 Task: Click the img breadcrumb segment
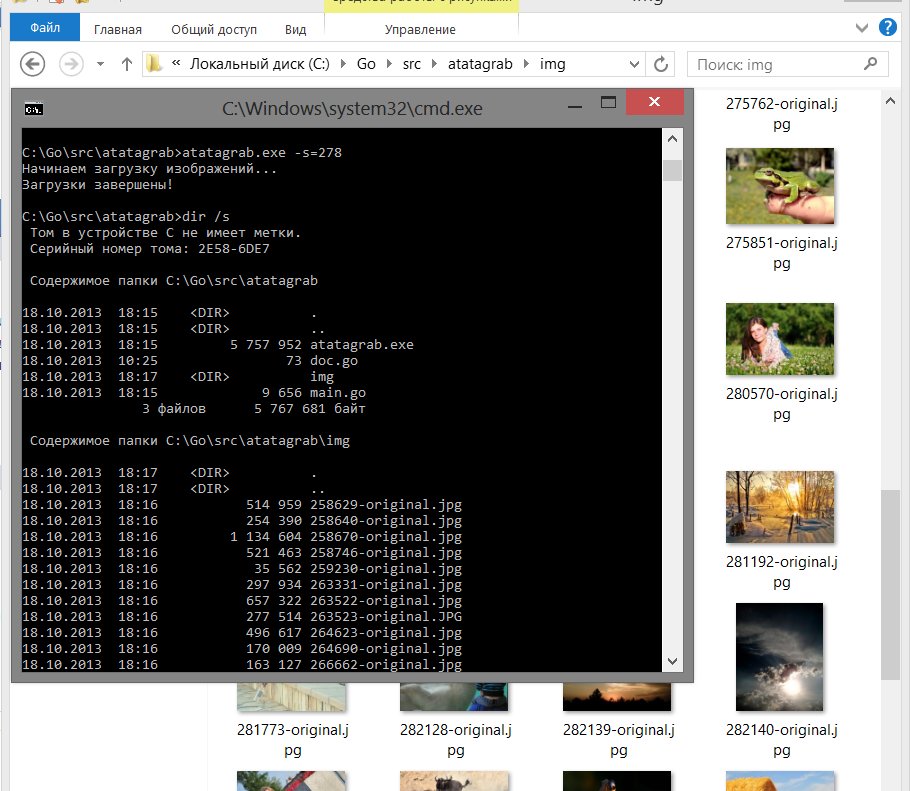point(552,64)
